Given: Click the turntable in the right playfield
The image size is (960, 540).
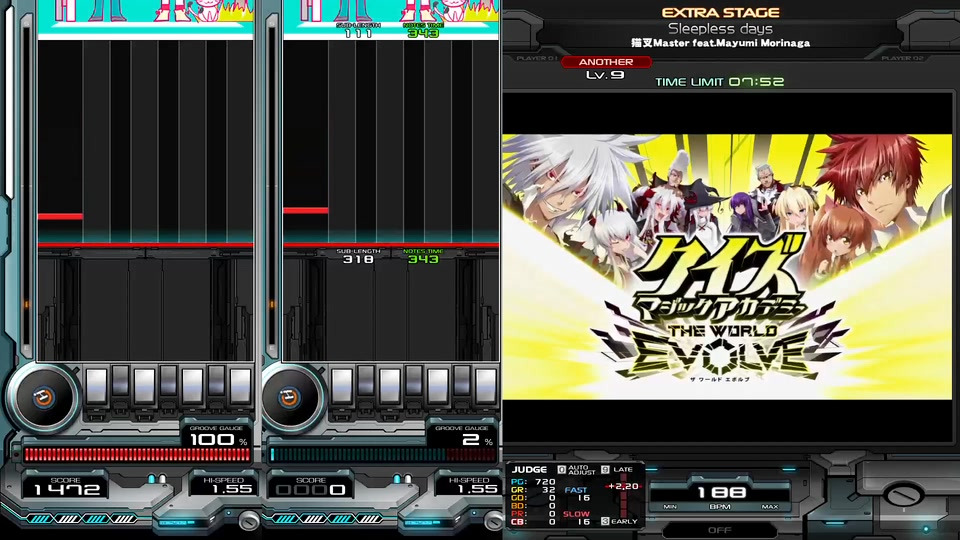Looking at the screenshot, I should pyautogui.click(x=290, y=398).
